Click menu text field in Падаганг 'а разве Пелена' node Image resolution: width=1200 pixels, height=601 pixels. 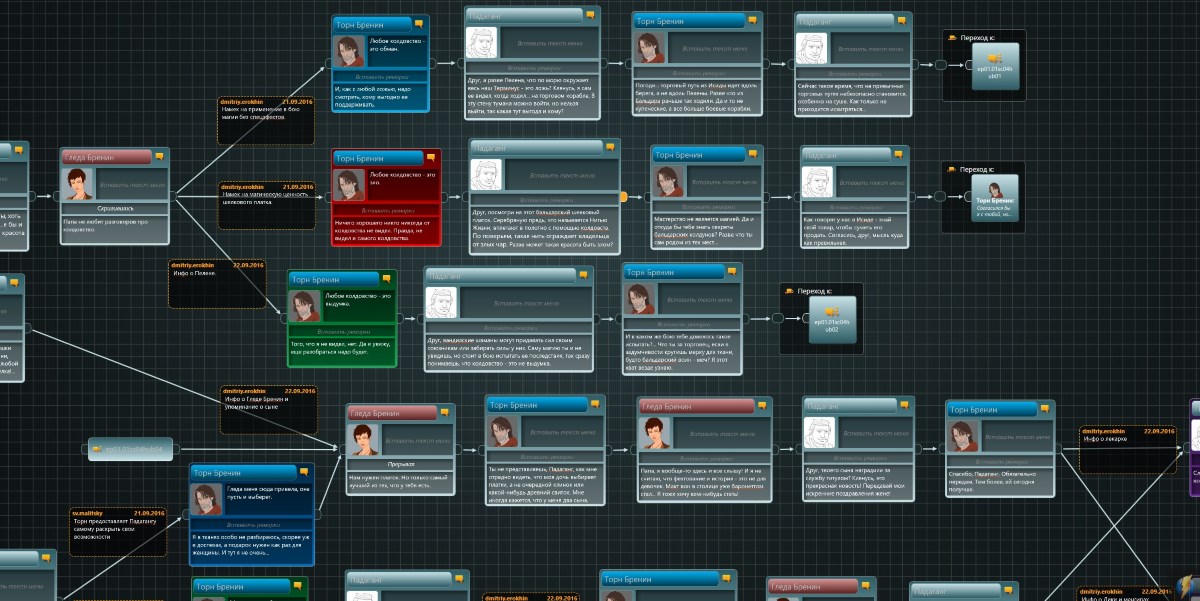548,44
